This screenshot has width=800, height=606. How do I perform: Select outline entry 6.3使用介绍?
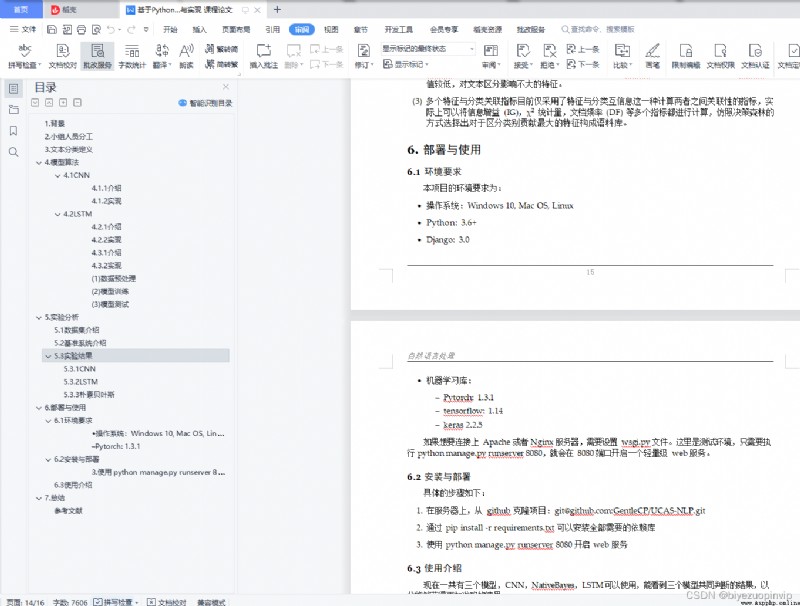click(73, 485)
